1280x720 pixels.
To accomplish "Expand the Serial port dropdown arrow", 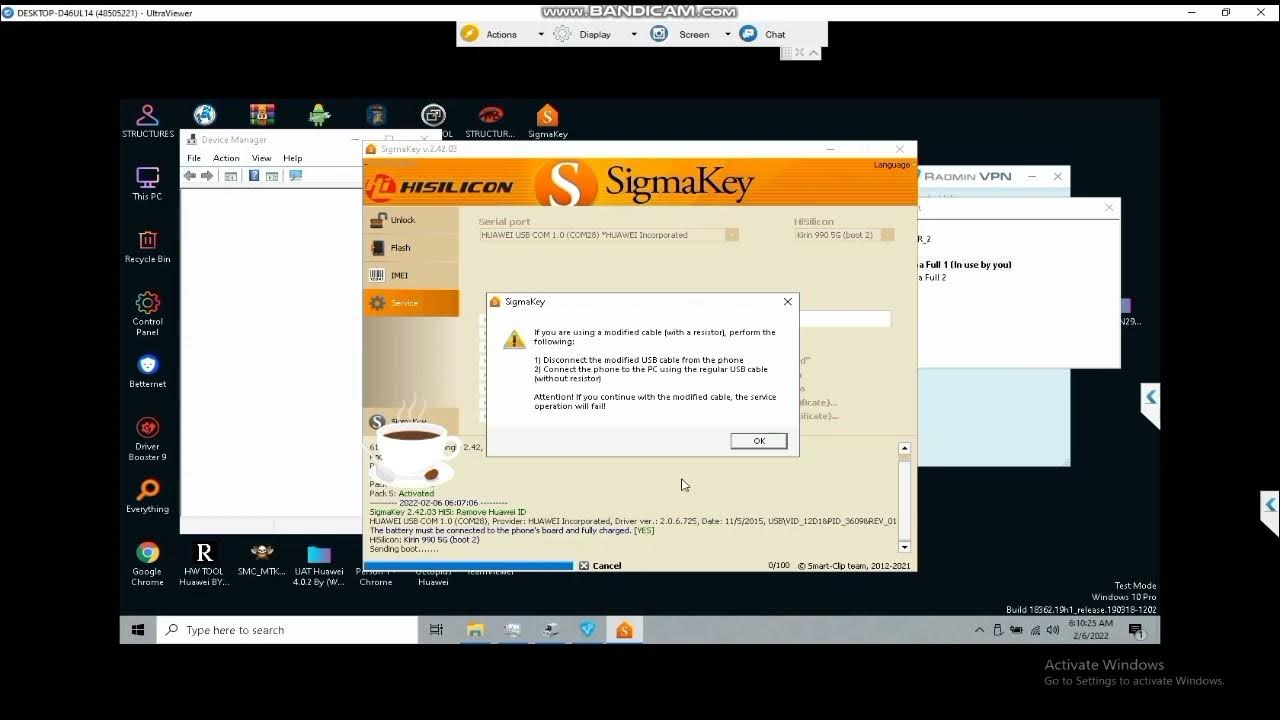I will coord(732,235).
